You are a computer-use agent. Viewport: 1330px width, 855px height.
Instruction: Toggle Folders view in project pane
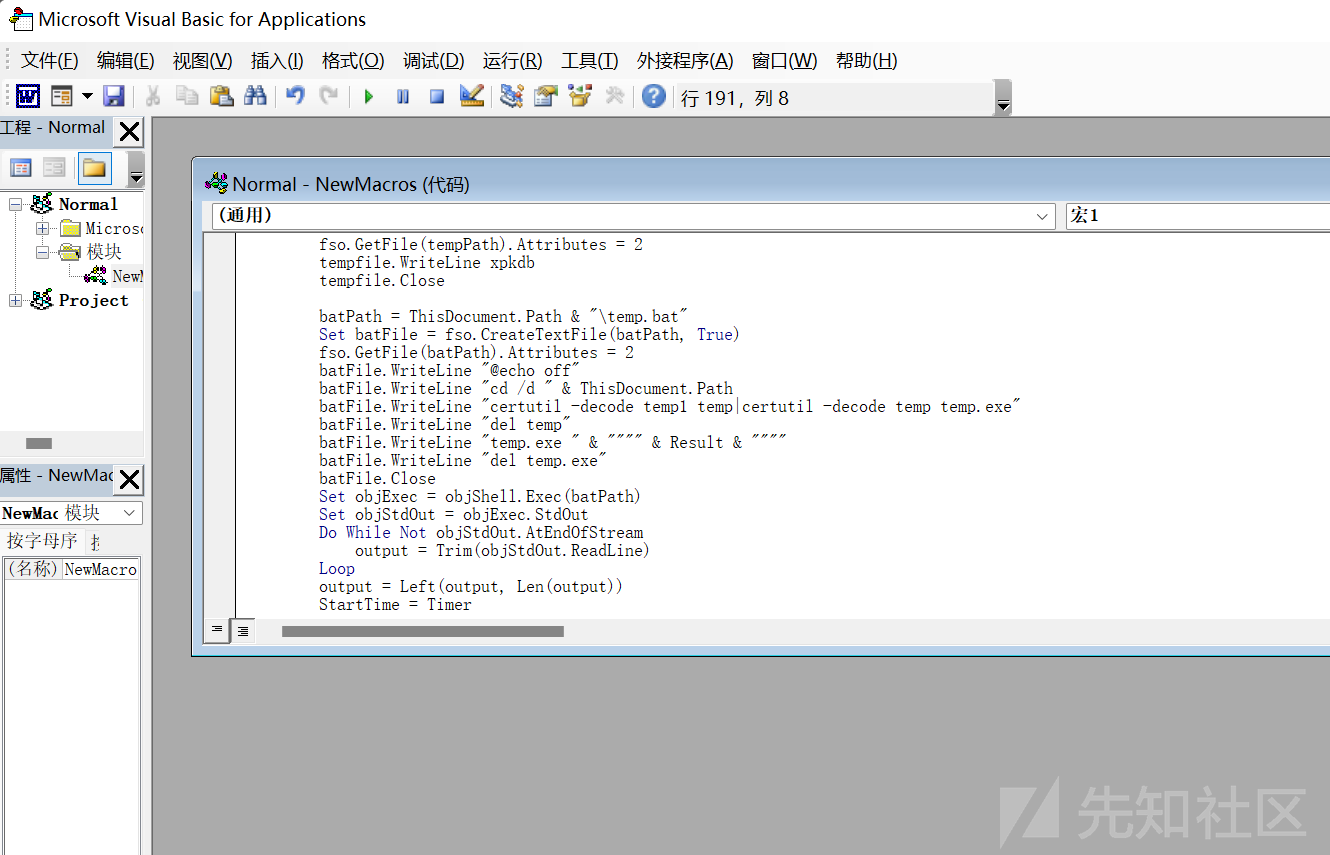click(x=95, y=168)
